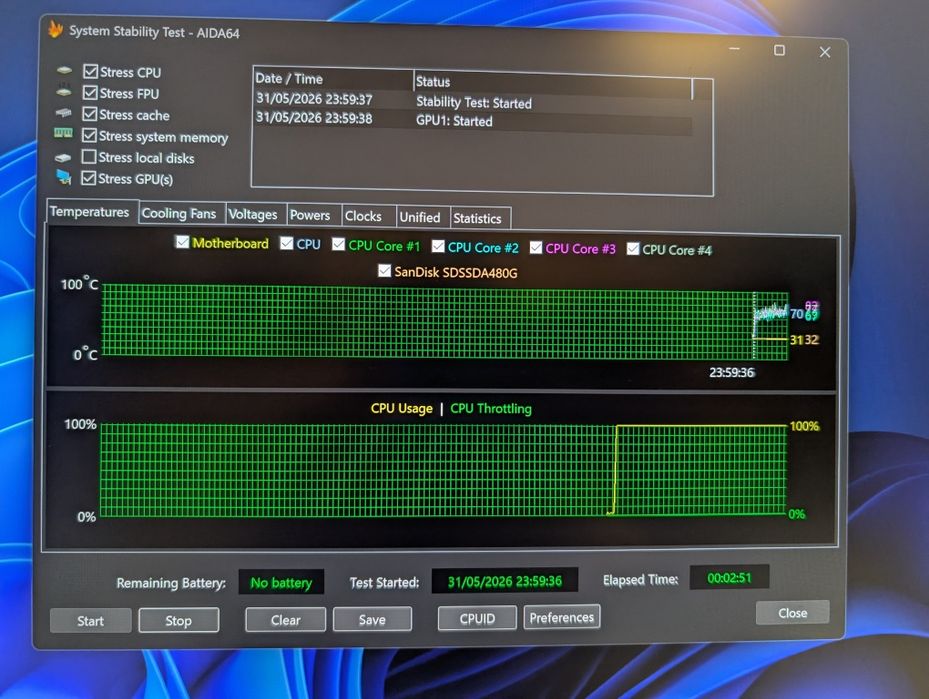Toggle the Stress system memory checkbox

point(89,135)
